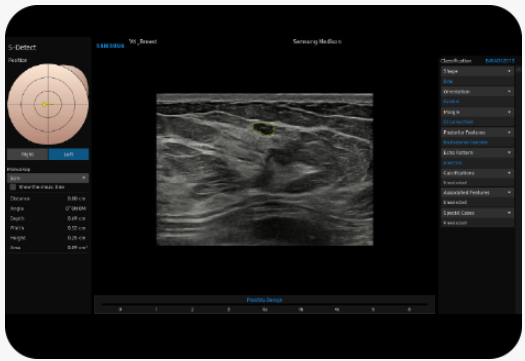Open the Margin dropdown
525x361 pixels.
477,112
